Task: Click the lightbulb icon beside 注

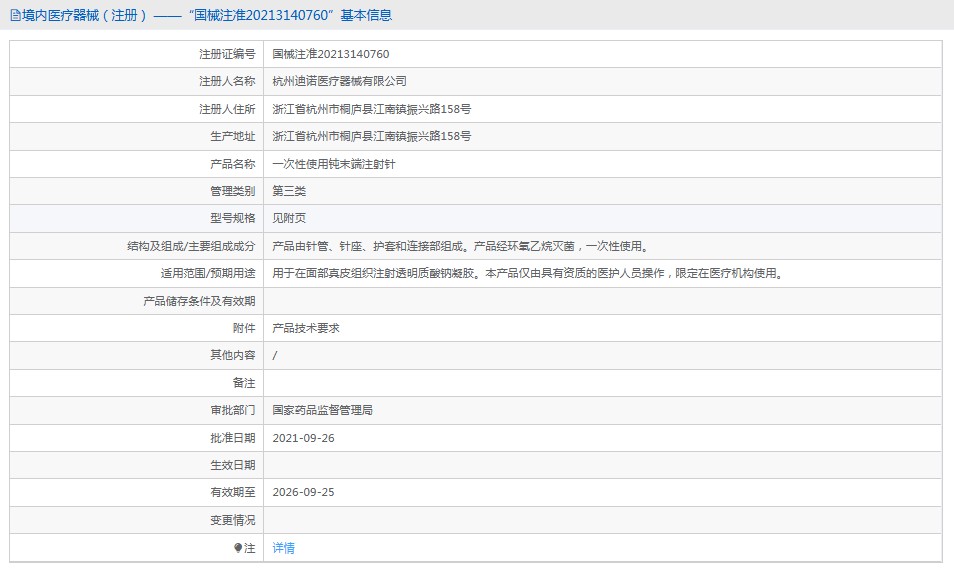Action: [x=238, y=548]
